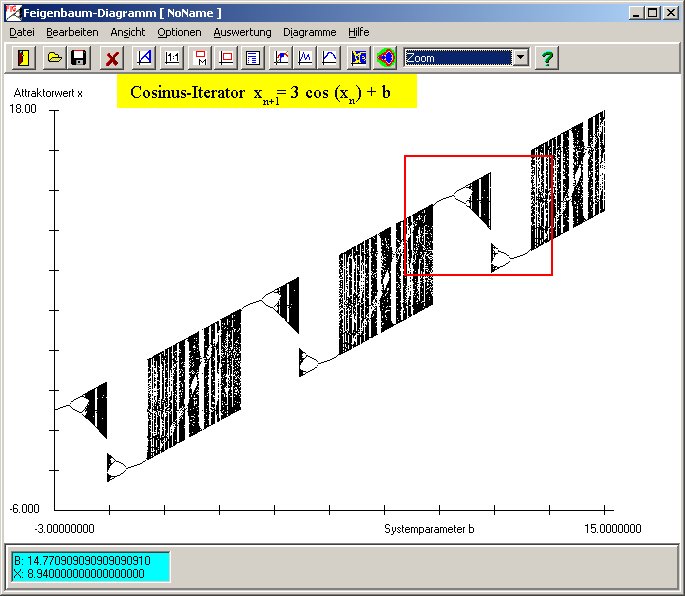This screenshot has height=596, width=685.
Task: Click the B: 14.77 coordinate readout
Action: point(82,561)
